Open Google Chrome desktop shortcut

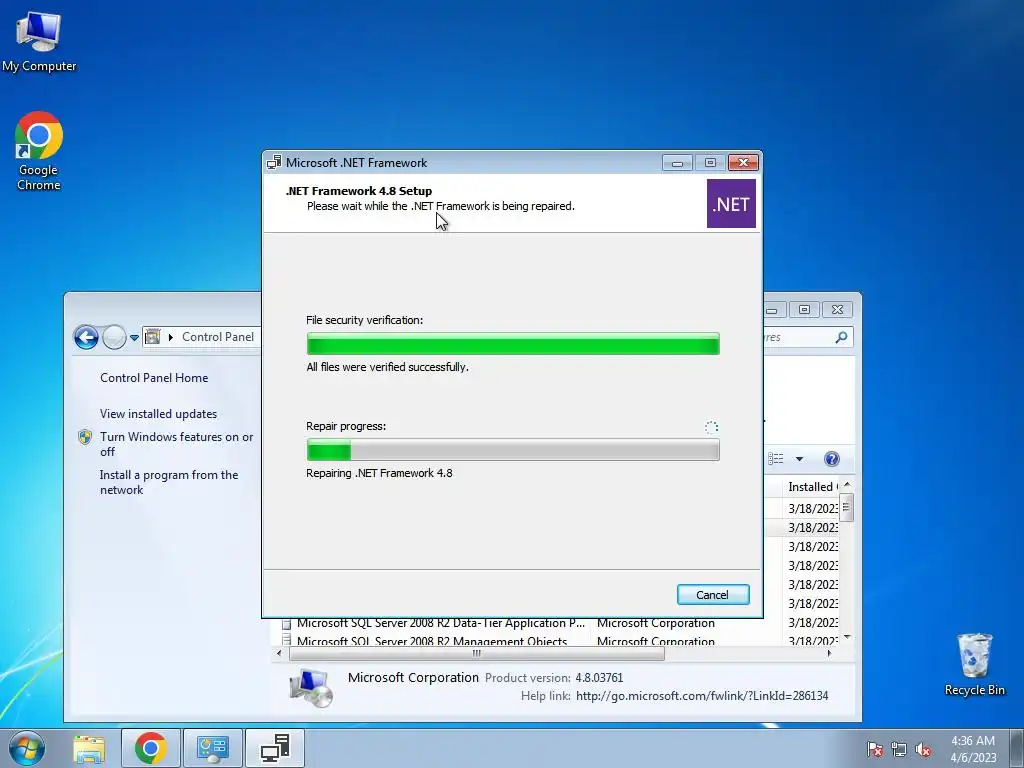[x=39, y=152]
